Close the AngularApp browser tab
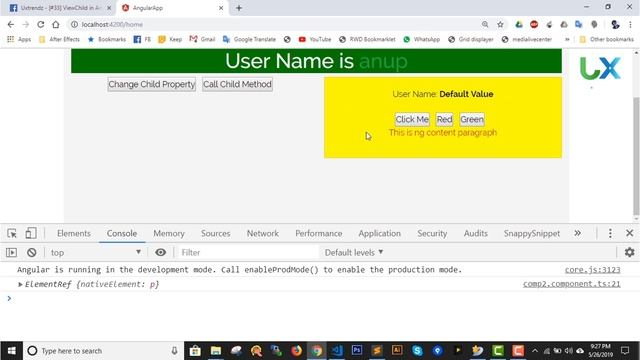The image size is (640, 360). pos(221,8)
